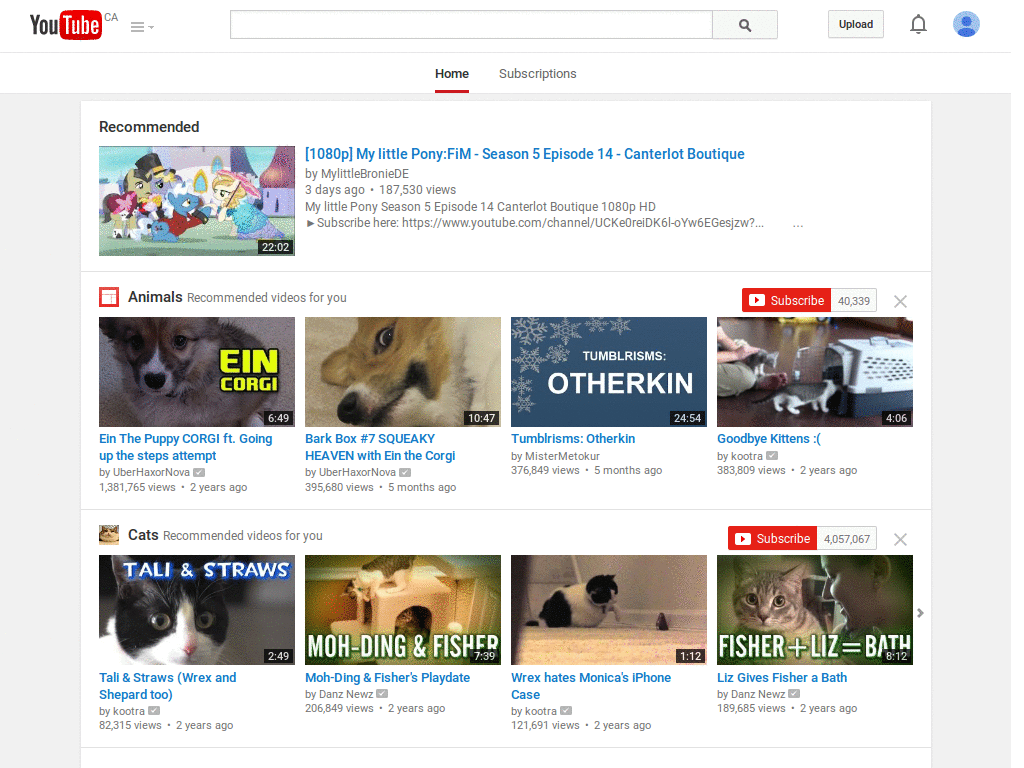Open the Moh-Ding & Fisher thumbnail
The image size is (1024, 768).
402,610
